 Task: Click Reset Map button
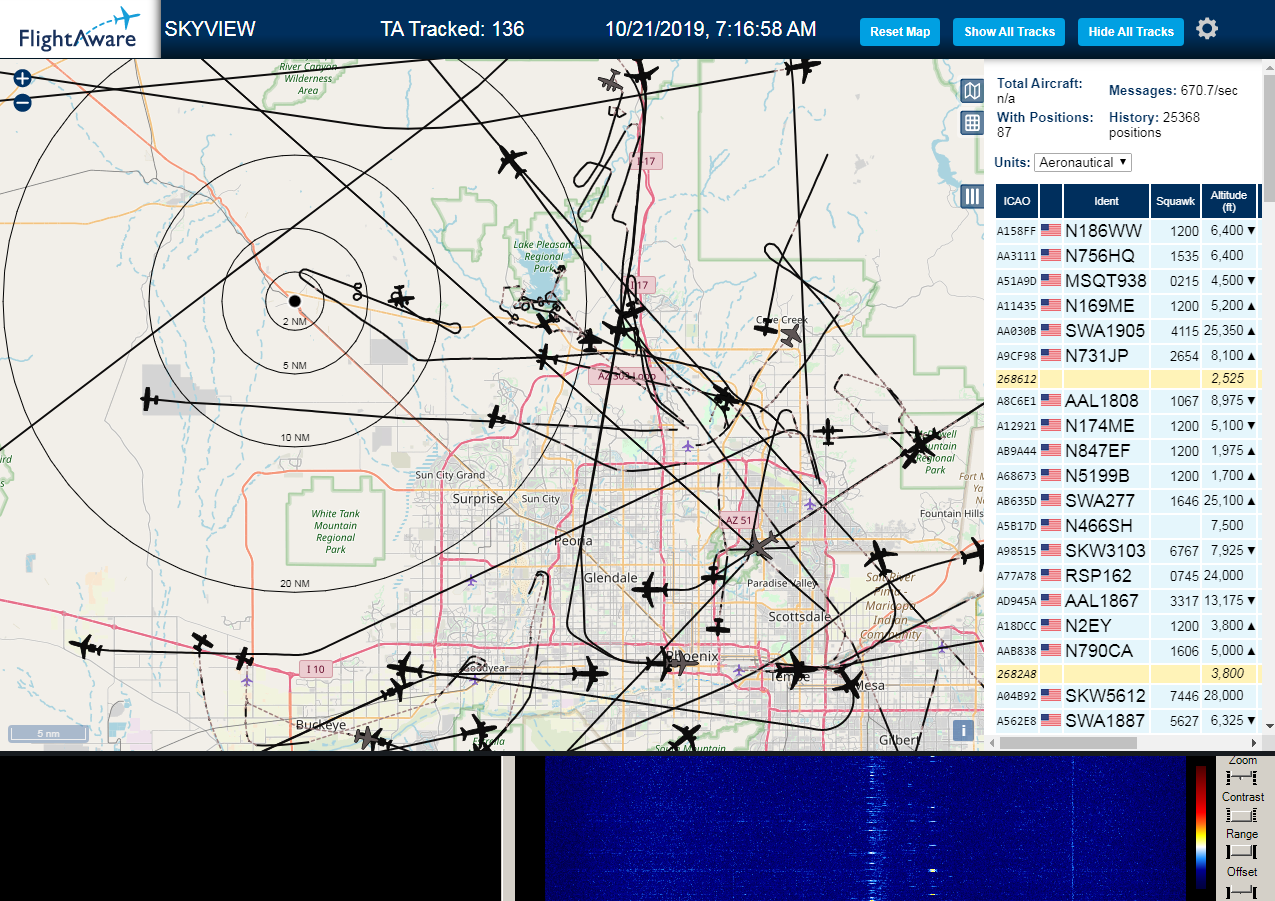[x=900, y=32]
